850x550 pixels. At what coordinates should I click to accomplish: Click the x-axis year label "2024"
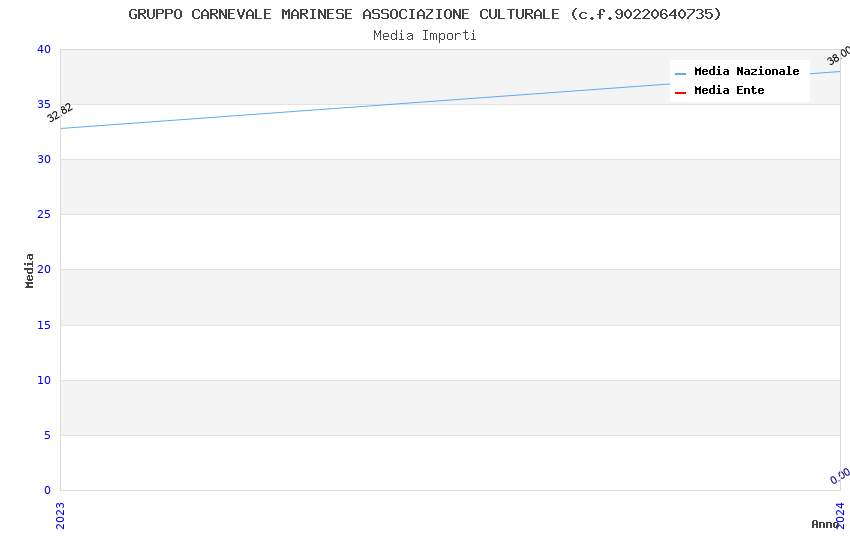(840, 515)
